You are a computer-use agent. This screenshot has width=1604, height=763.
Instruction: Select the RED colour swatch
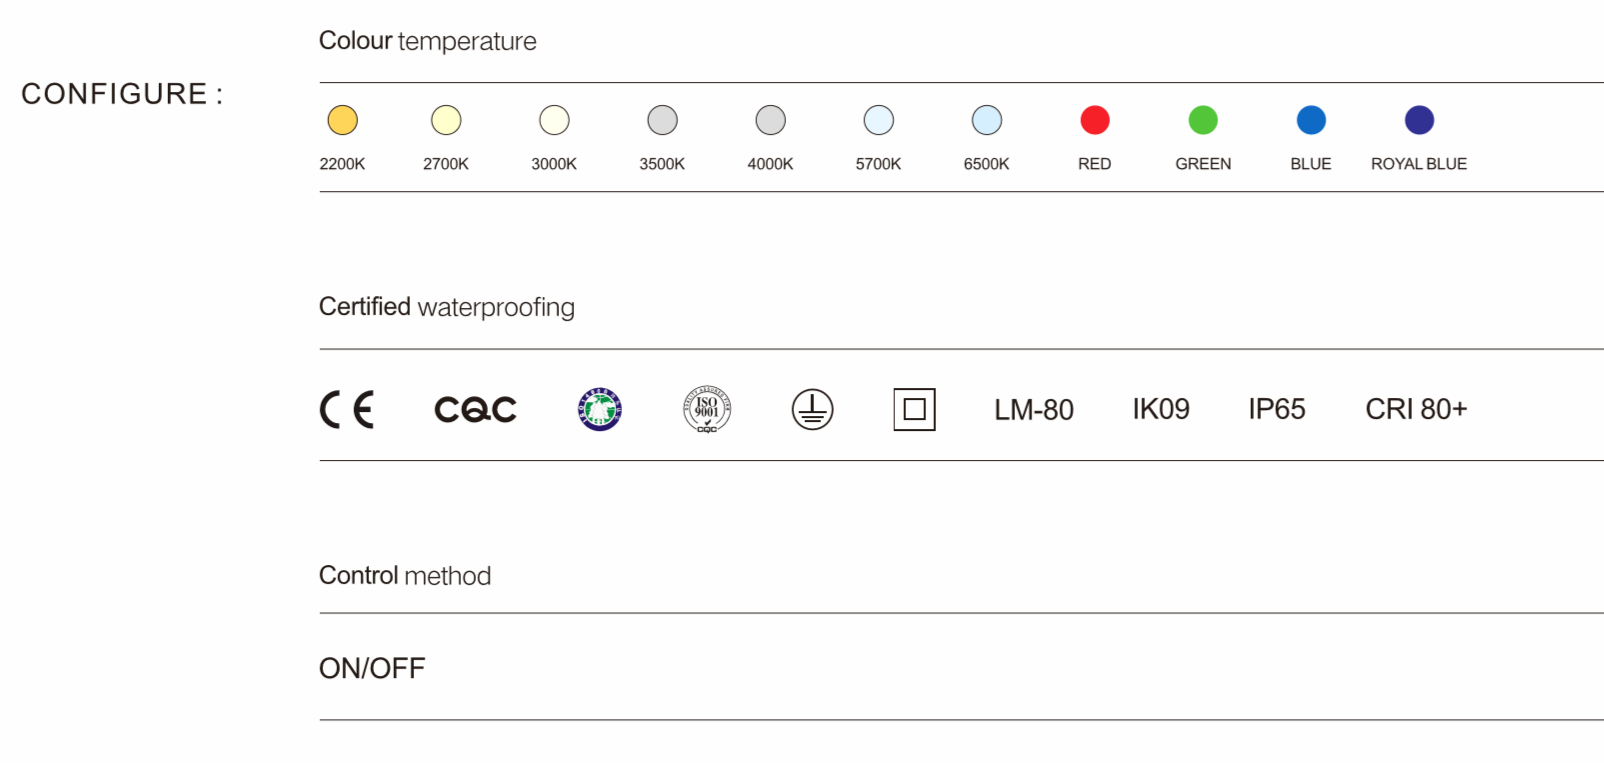(x=1095, y=120)
